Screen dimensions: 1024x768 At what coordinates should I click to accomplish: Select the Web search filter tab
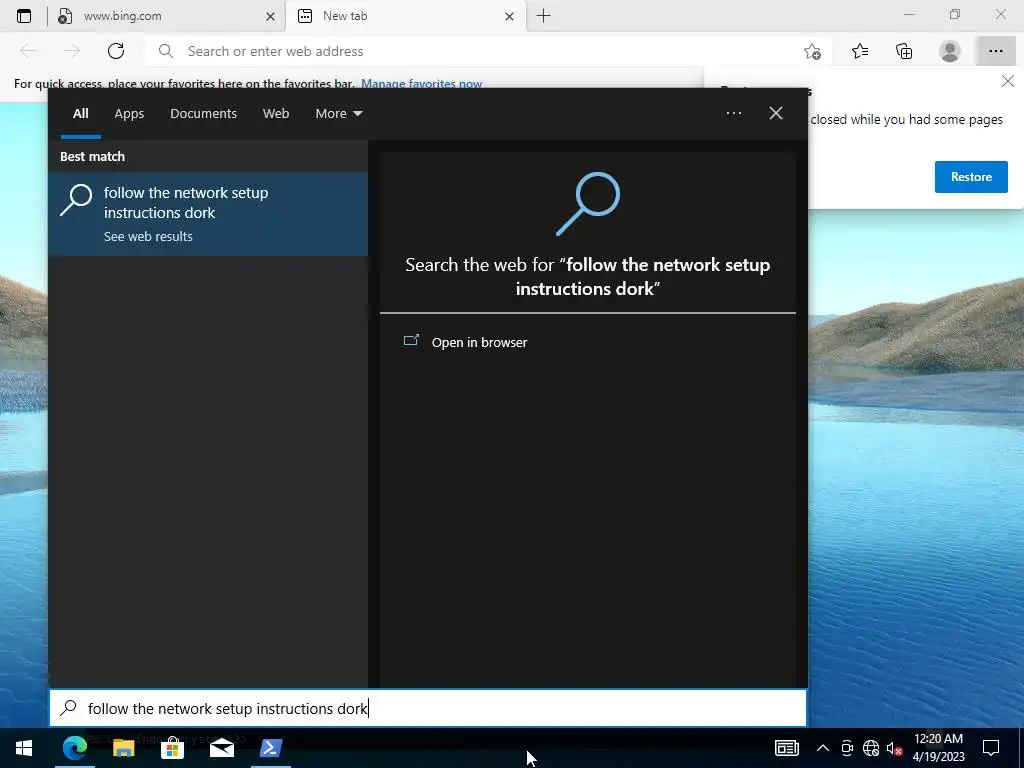[276, 114]
